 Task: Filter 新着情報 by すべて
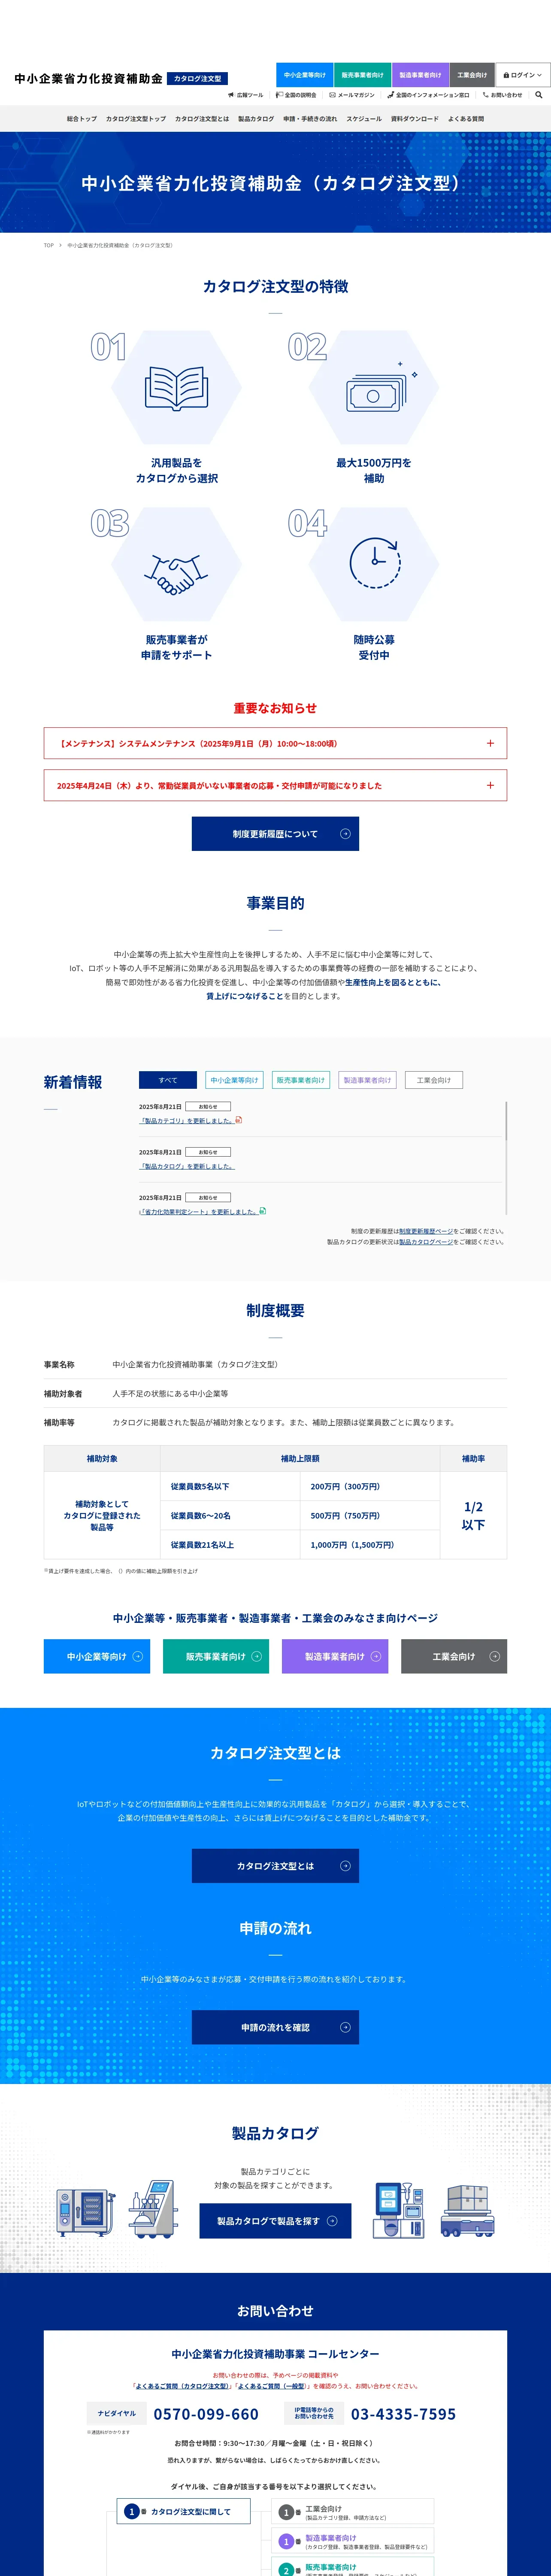pyautogui.click(x=168, y=1080)
